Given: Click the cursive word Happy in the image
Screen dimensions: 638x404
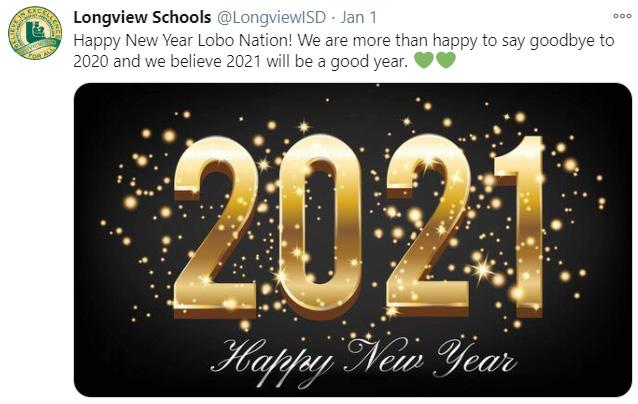Looking at the screenshot, I should point(273,362).
